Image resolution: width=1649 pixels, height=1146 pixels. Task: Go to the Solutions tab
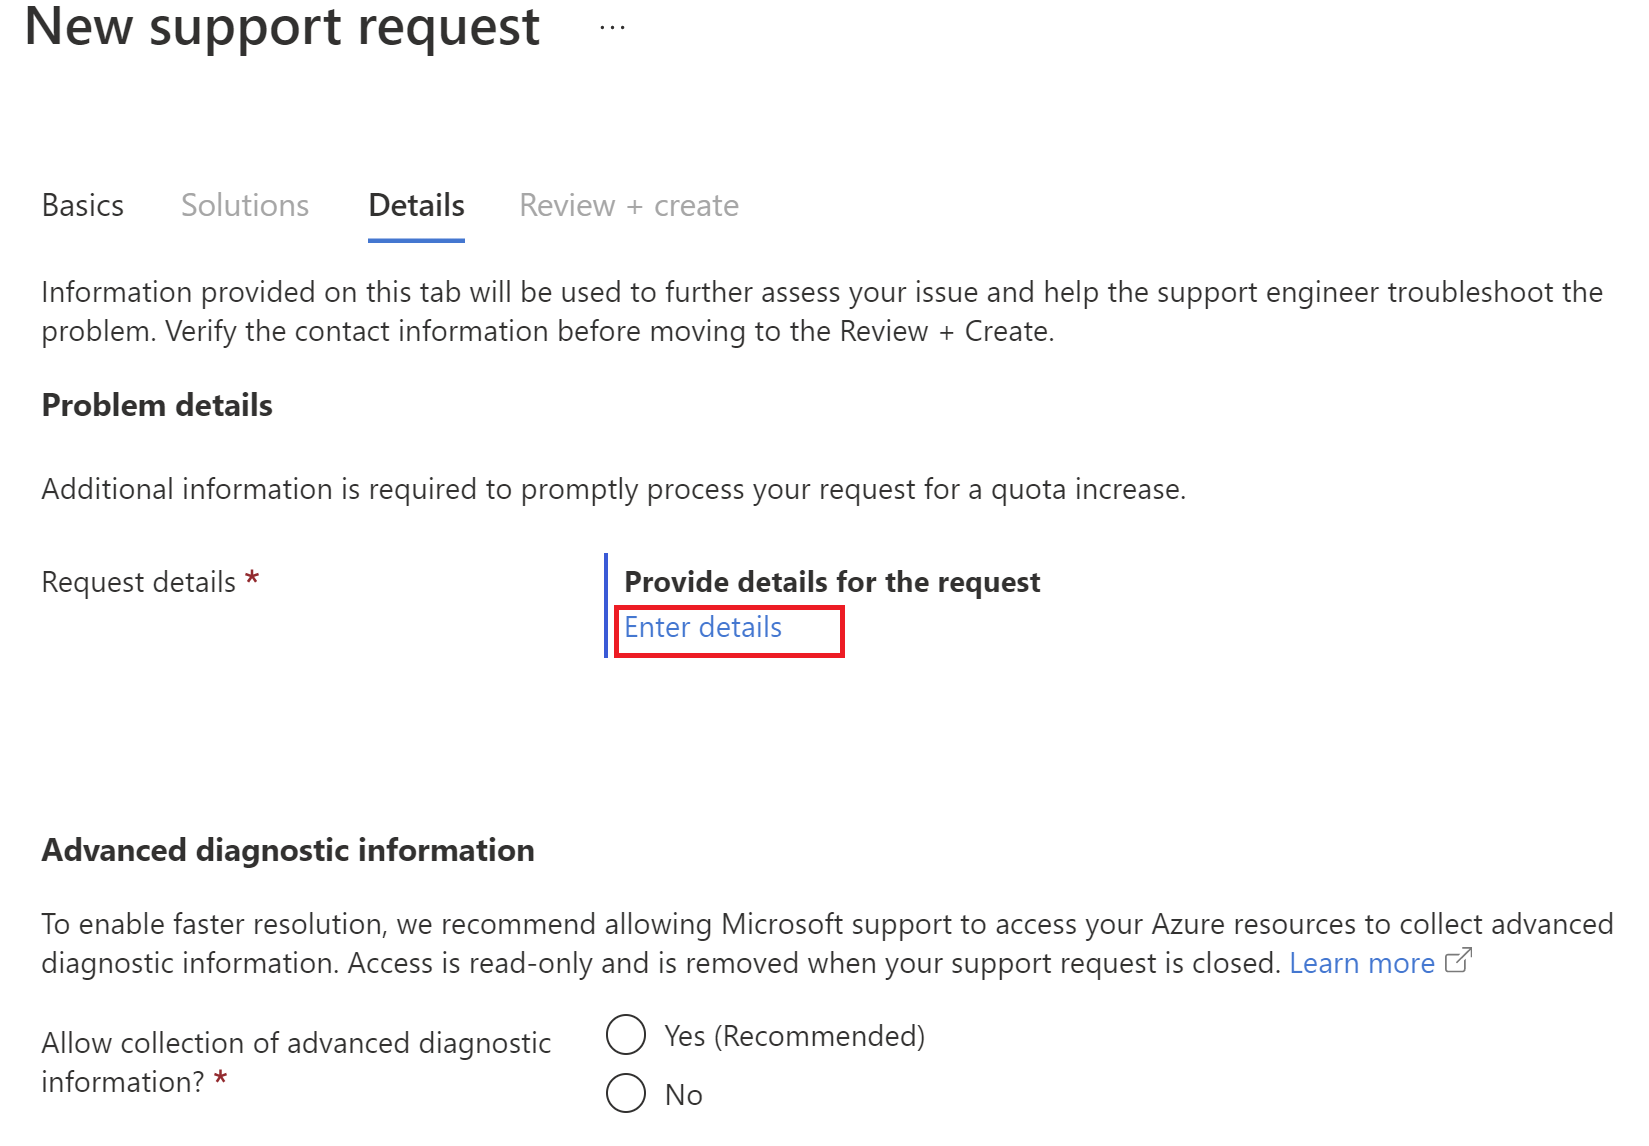(x=245, y=206)
